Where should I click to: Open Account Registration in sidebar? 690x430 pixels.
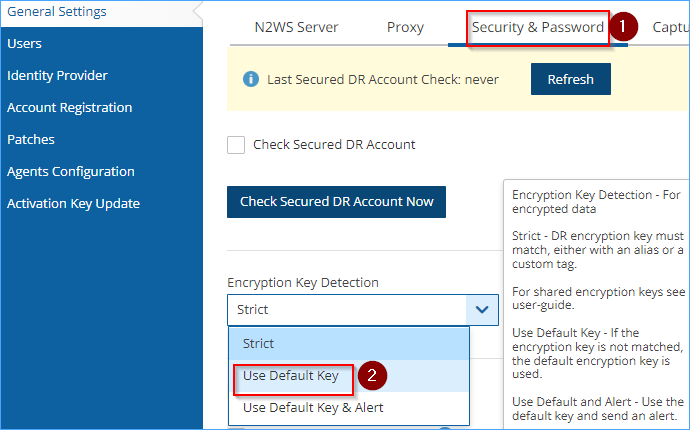[70, 107]
